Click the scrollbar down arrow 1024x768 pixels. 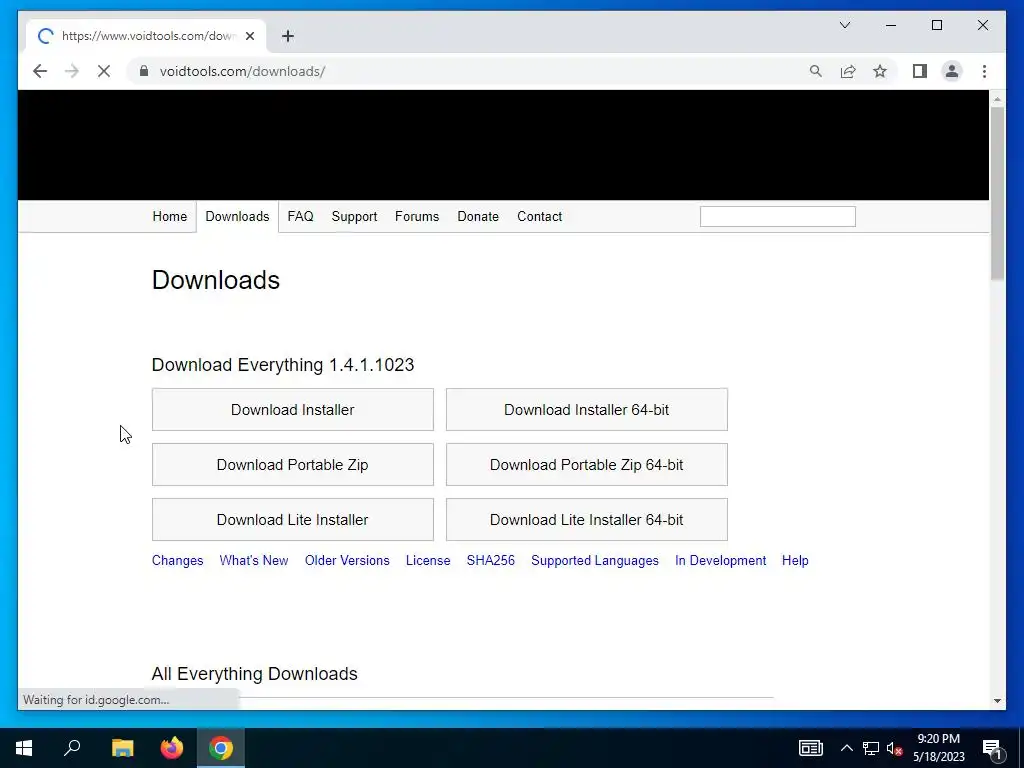997,701
